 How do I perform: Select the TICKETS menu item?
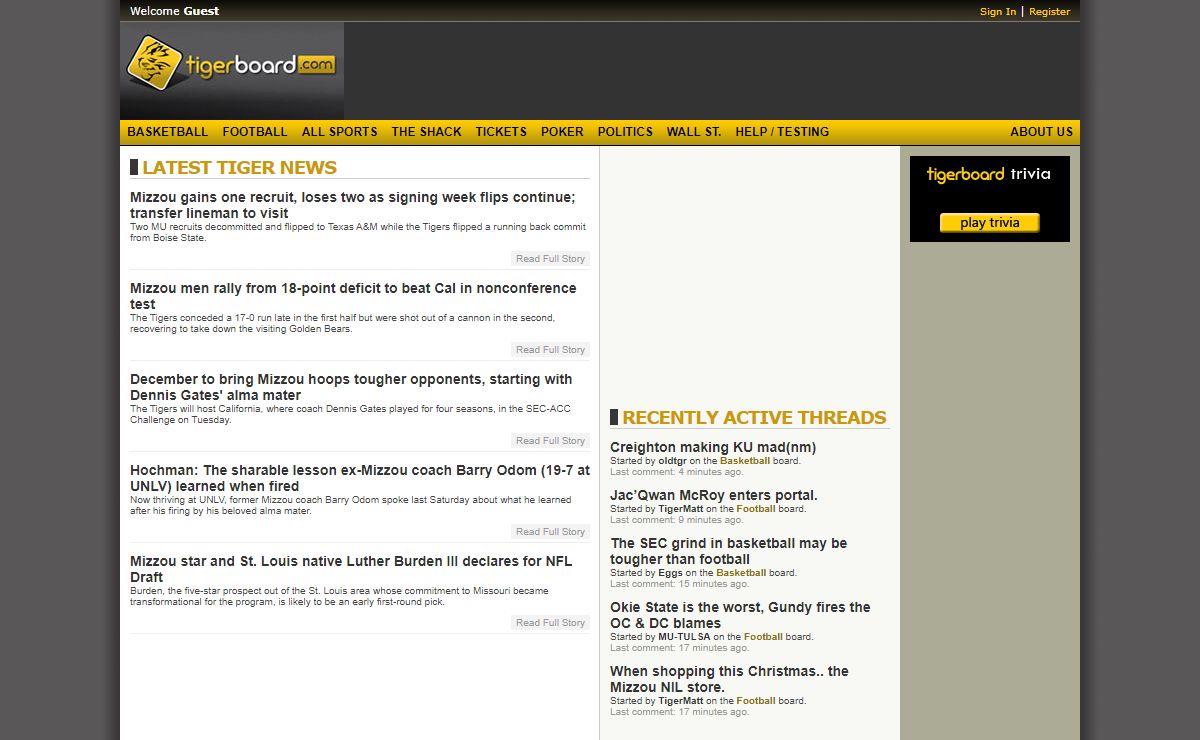click(501, 132)
